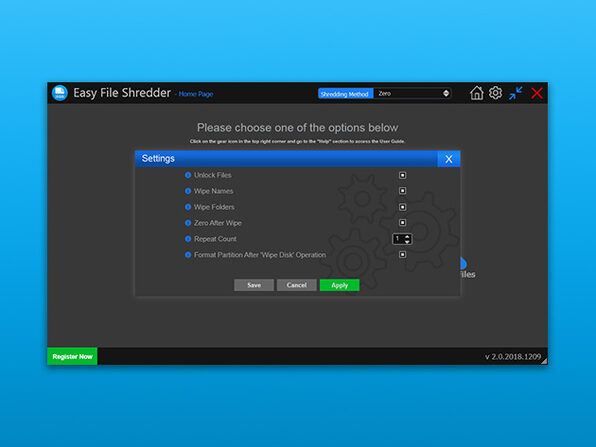Click the Home Page link

pos(196,94)
